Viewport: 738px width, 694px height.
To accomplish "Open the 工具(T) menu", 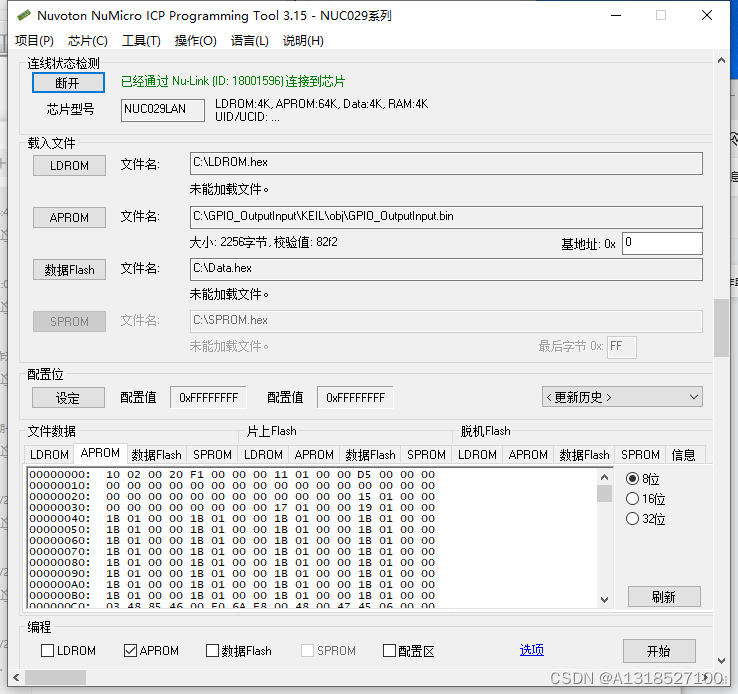I will click(141, 41).
